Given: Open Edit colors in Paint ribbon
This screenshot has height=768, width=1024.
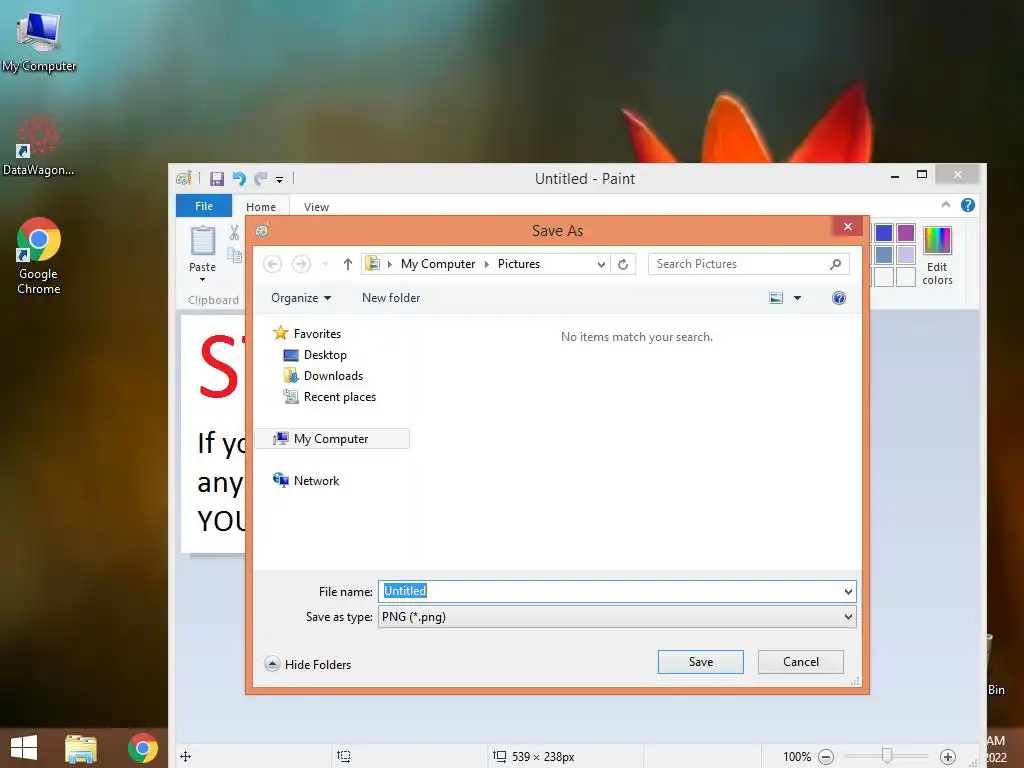Looking at the screenshot, I should 937,256.
